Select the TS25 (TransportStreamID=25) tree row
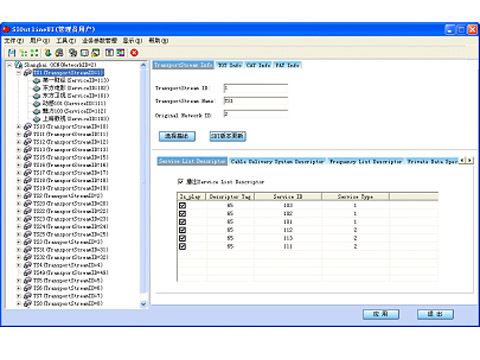Image resolution: width=480 pixels, height=360 pixels. pos(71,234)
